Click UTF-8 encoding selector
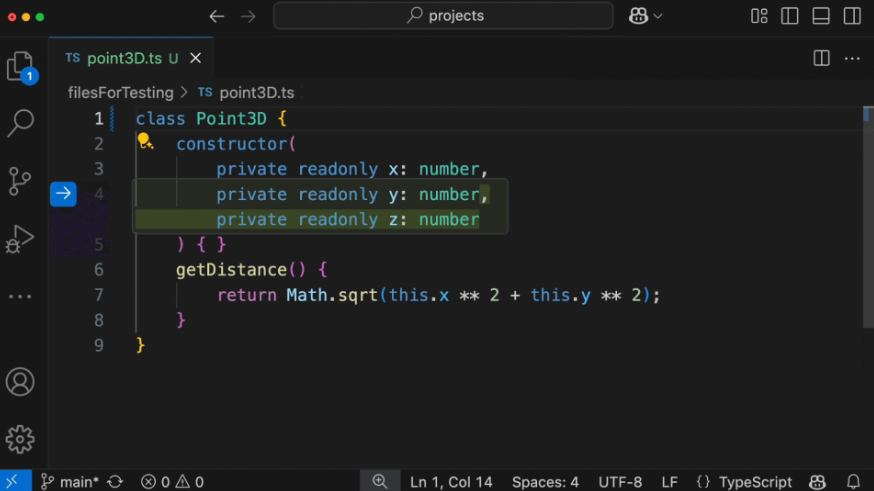This screenshot has height=491, width=874. point(620,482)
